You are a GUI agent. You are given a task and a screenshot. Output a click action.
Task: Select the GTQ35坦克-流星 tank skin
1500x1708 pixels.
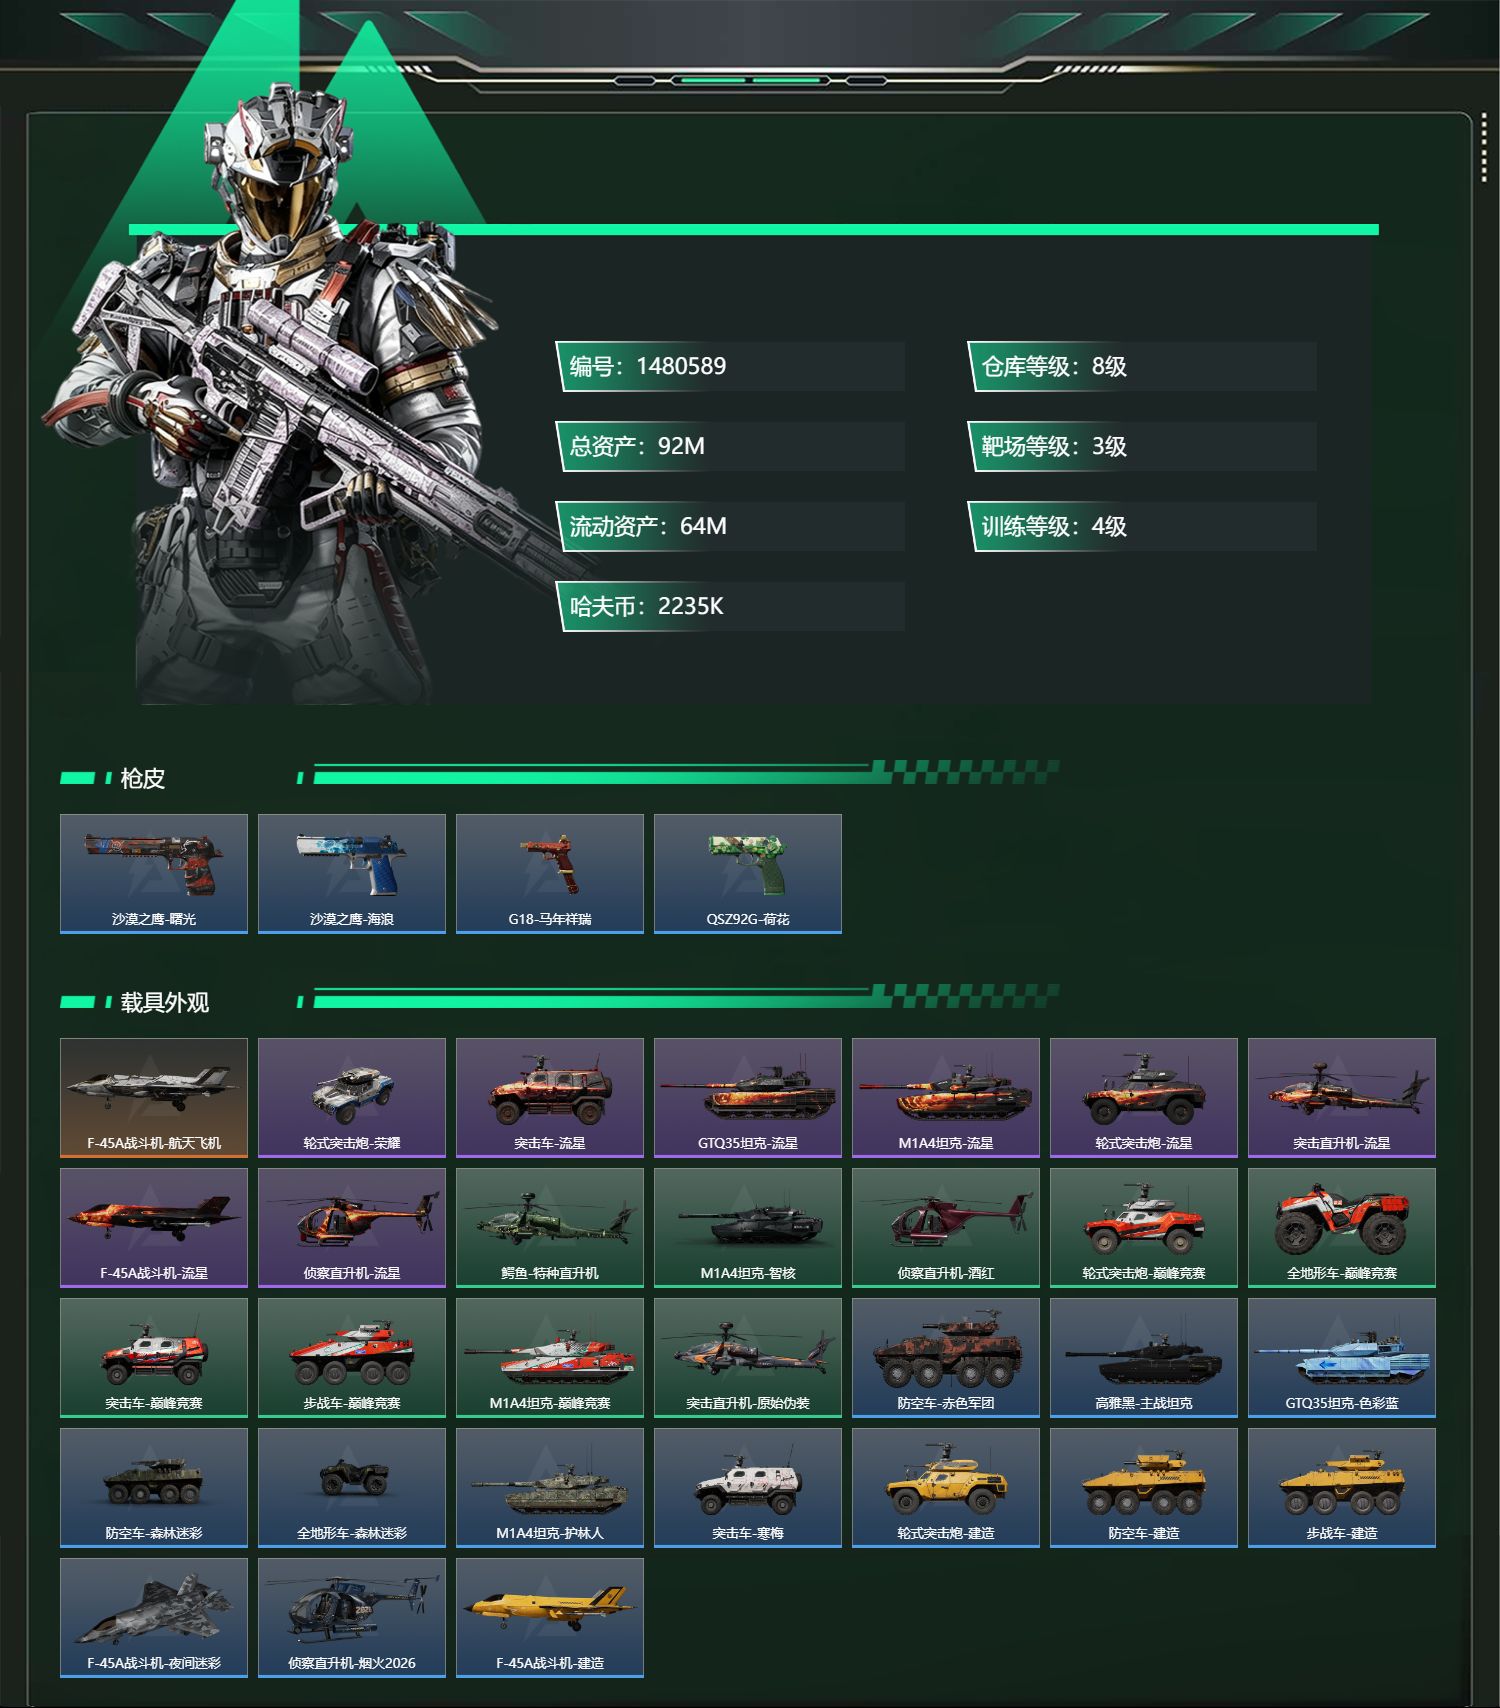coord(748,1098)
